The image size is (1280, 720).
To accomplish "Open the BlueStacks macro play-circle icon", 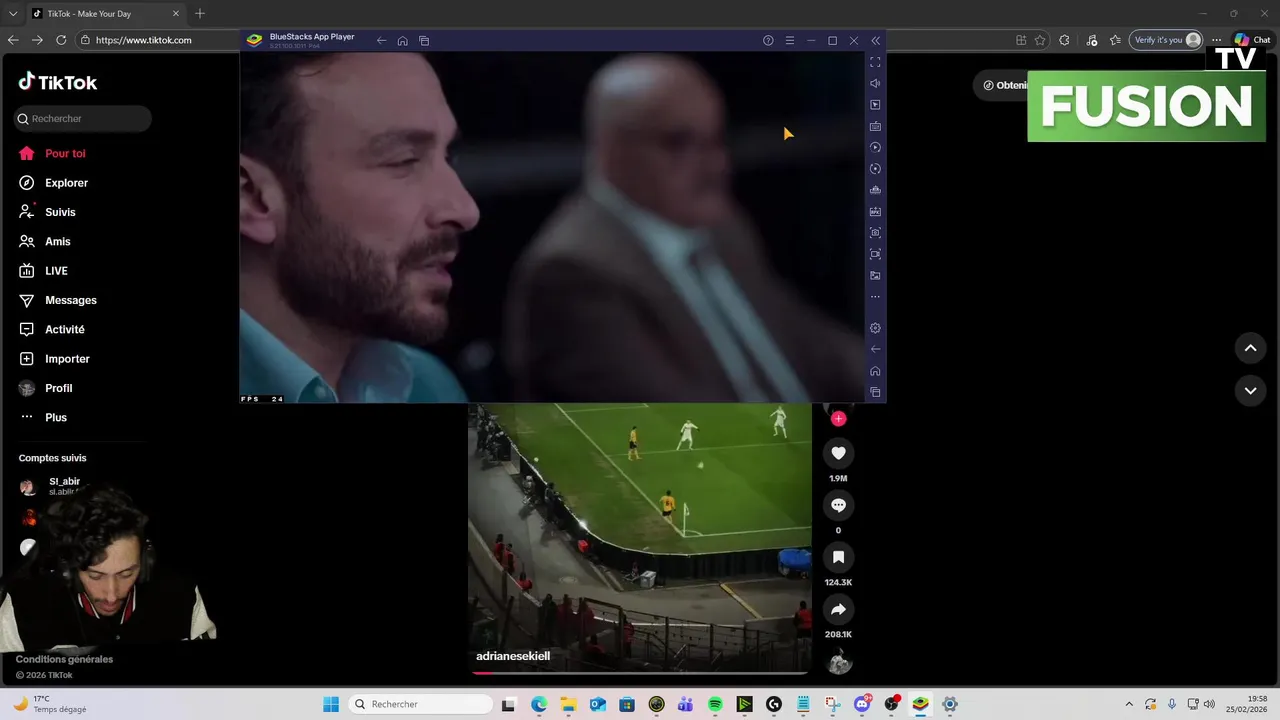I will (875, 148).
